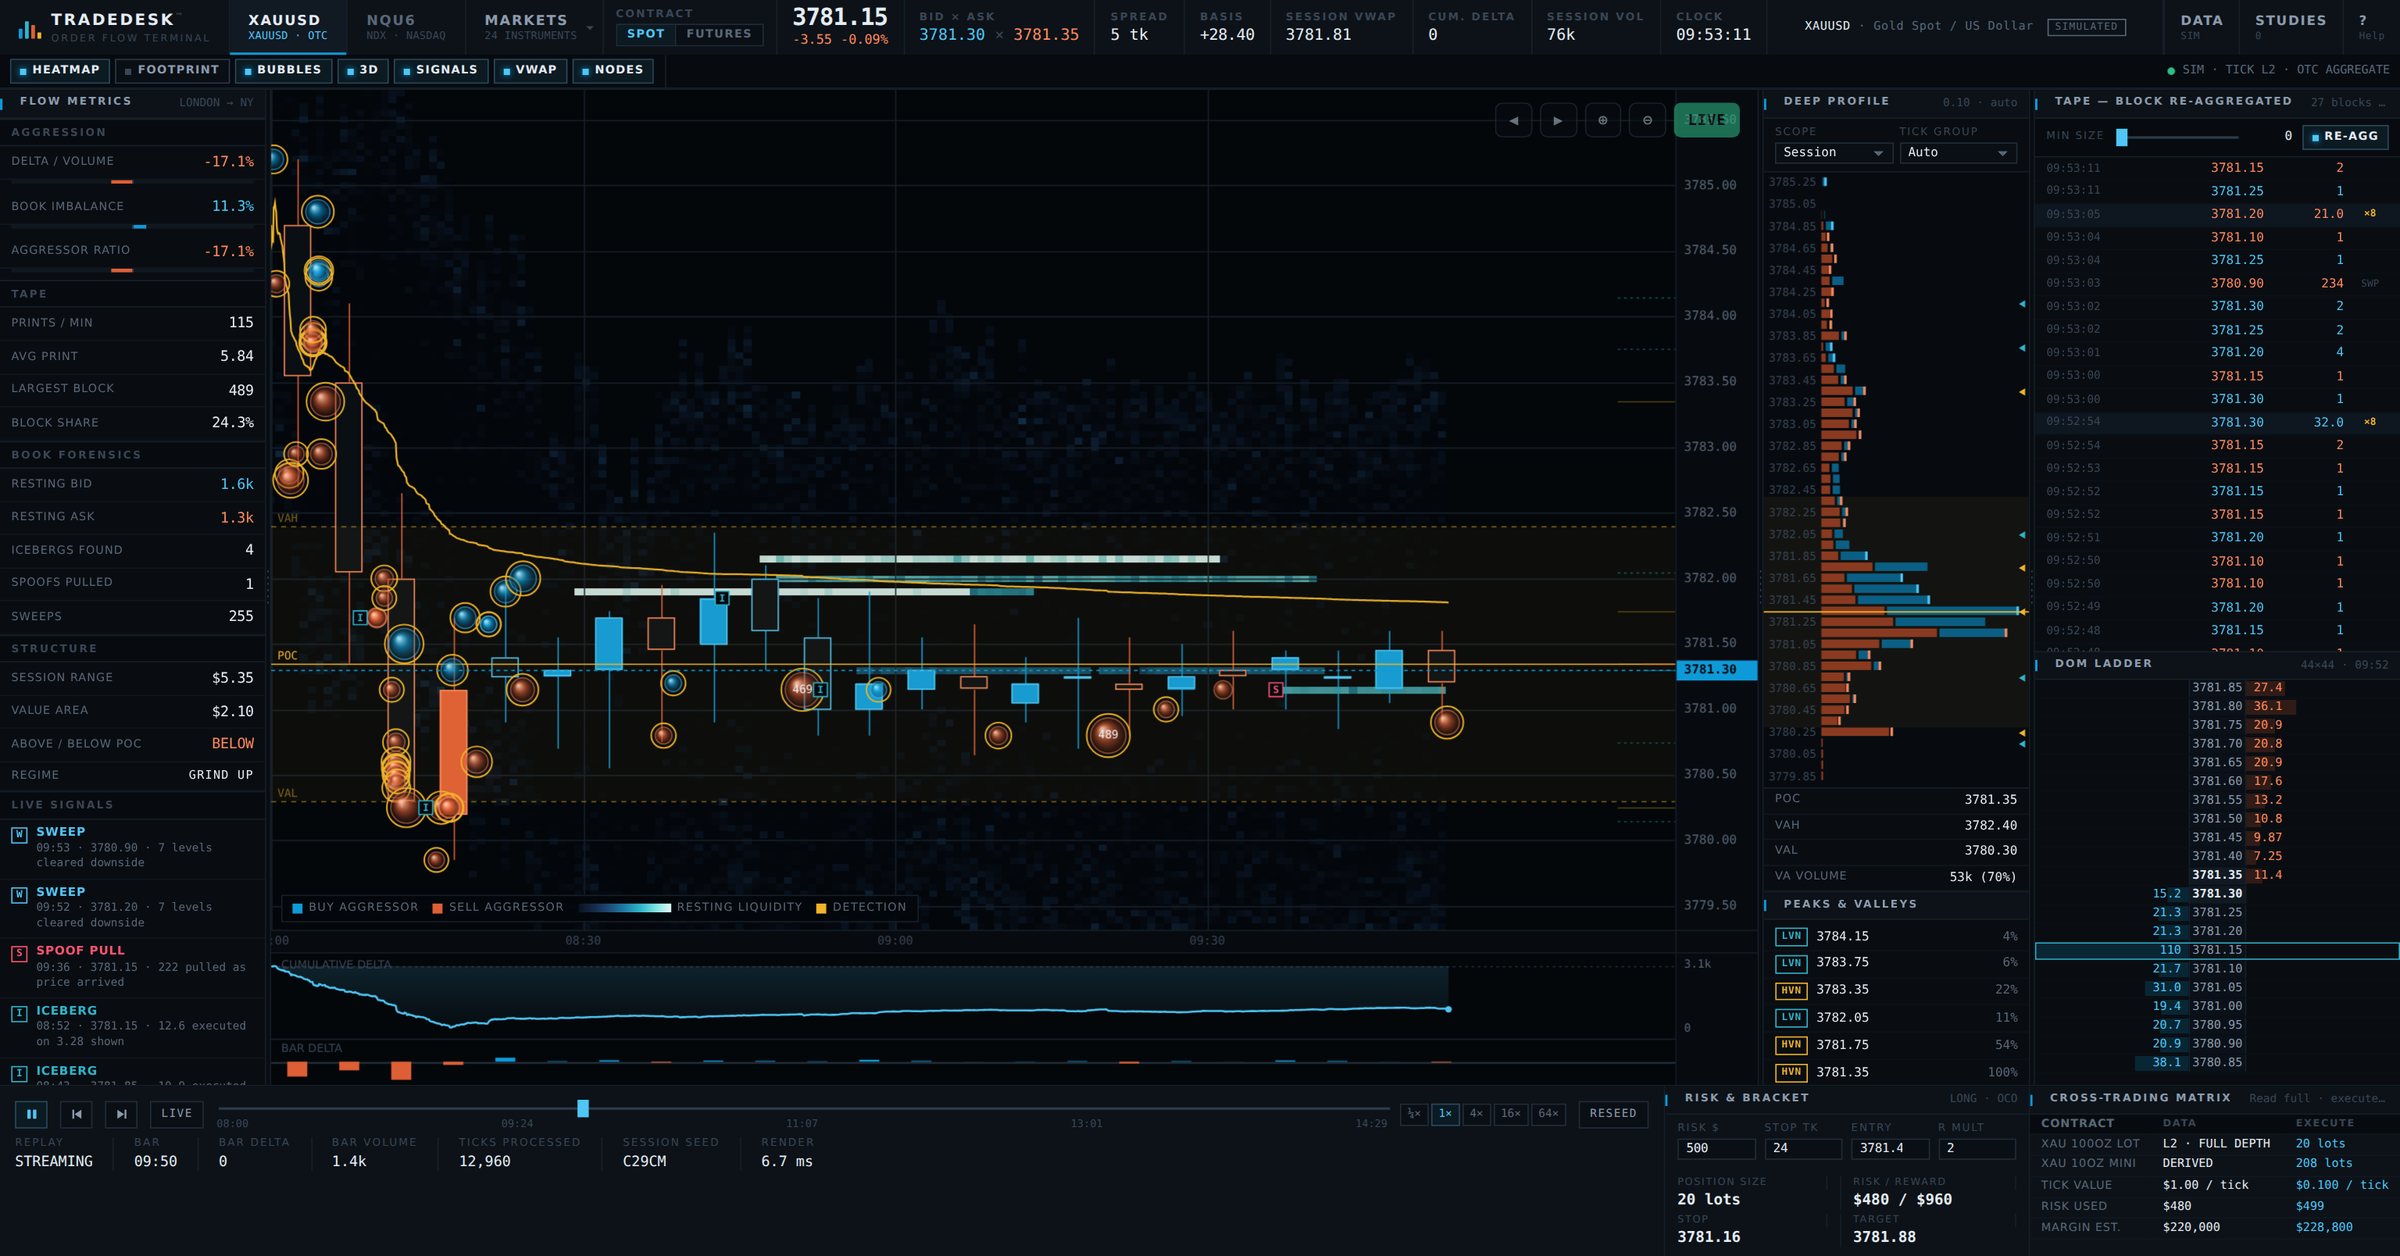2400x1256 pixels.
Task: Switch contract to Futures
Action: click(x=718, y=34)
